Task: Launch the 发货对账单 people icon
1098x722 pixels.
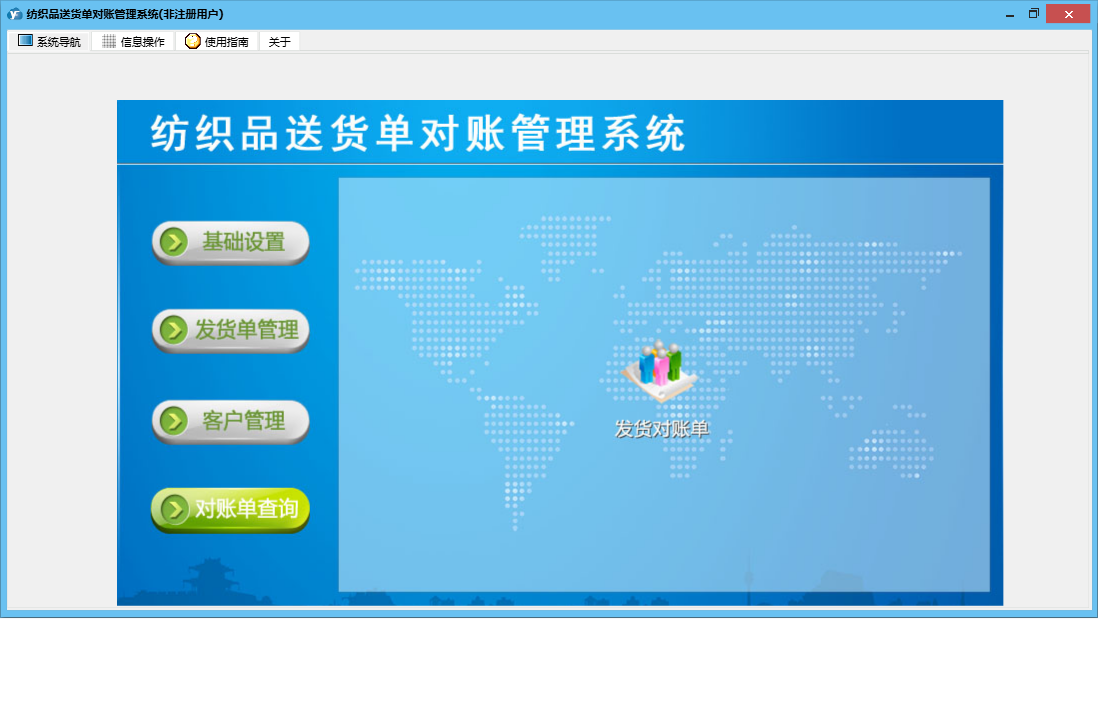Action: pyautogui.click(x=658, y=370)
